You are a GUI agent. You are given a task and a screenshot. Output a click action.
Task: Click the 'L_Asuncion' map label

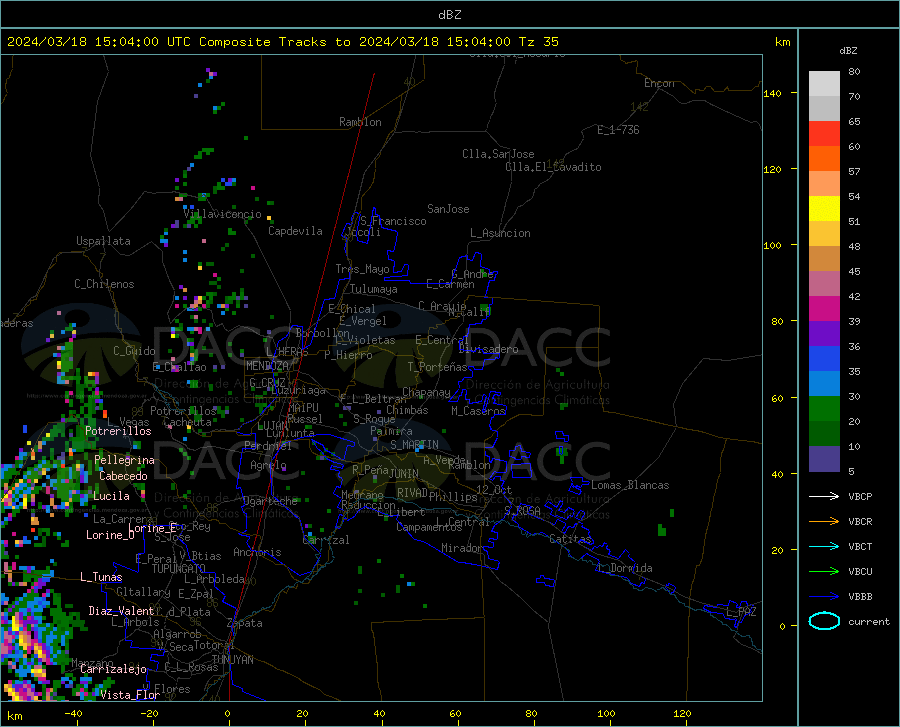pyautogui.click(x=500, y=233)
